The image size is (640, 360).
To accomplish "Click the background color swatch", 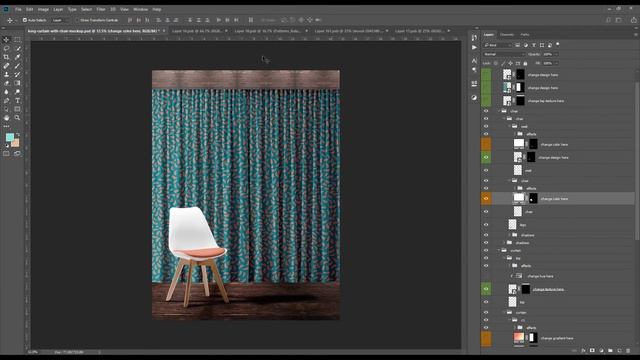I will [16, 143].
